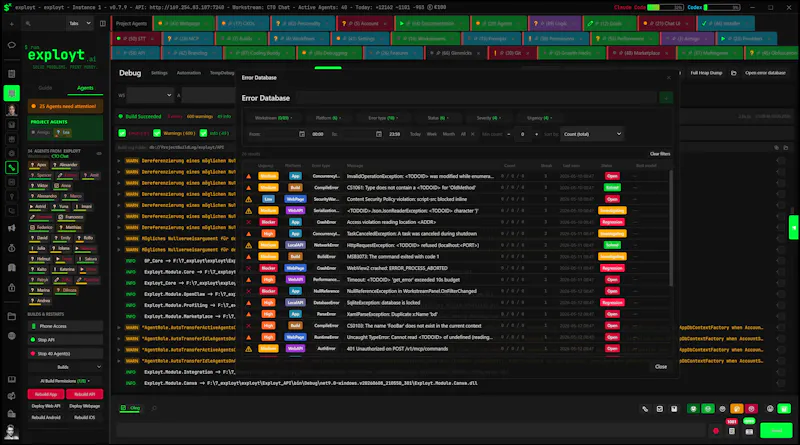Click the search icon beside the Oleg tab

click(x=154, y=408)
